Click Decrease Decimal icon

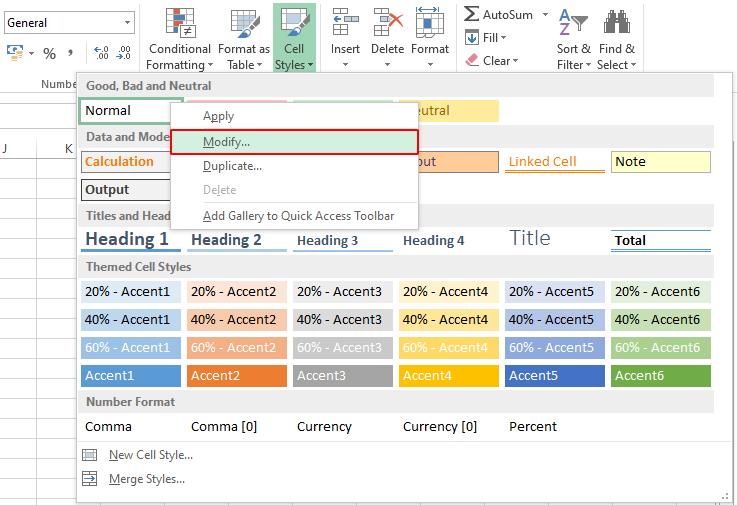(x=123, y=53)
